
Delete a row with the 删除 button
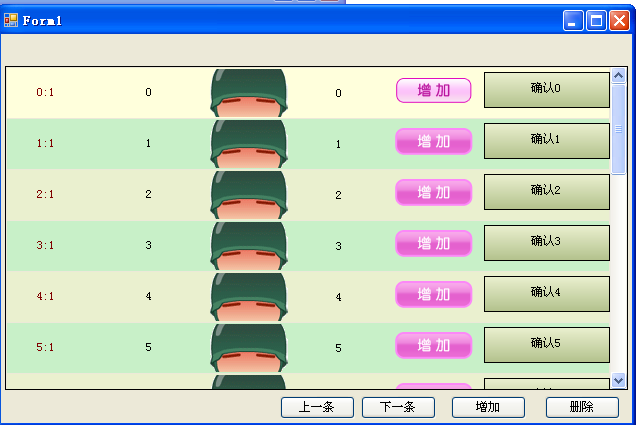pyautogui.click(x=582, y=407)
